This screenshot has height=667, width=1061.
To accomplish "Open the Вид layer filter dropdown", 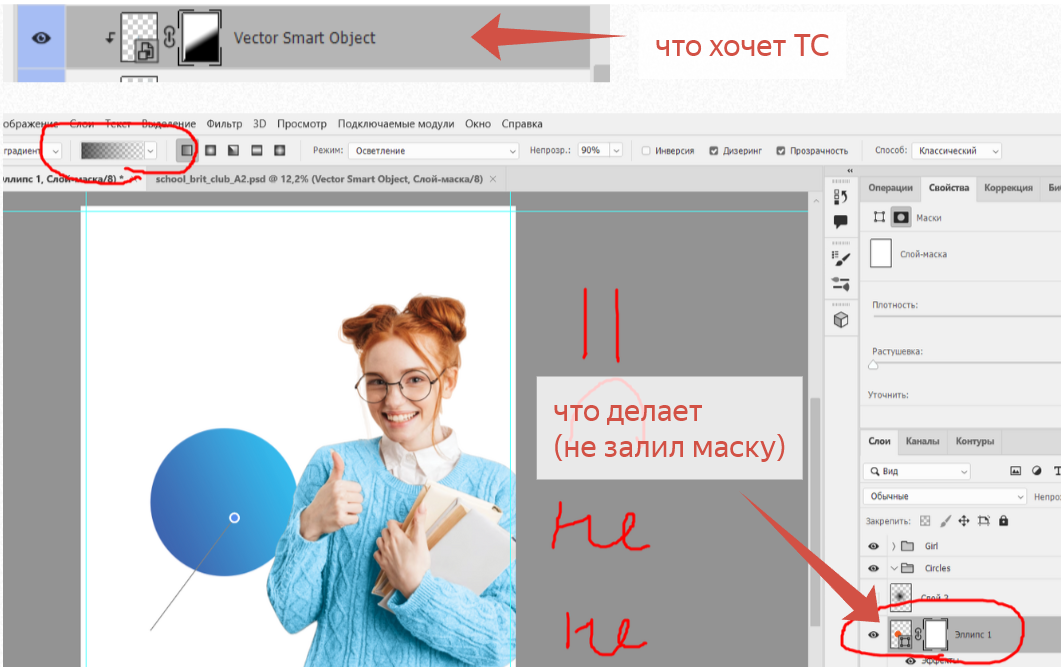I will 917,471.
